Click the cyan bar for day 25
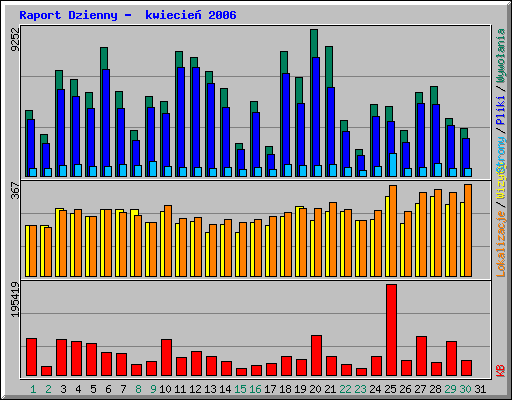The image size is (512, 400). coord(393,165)
